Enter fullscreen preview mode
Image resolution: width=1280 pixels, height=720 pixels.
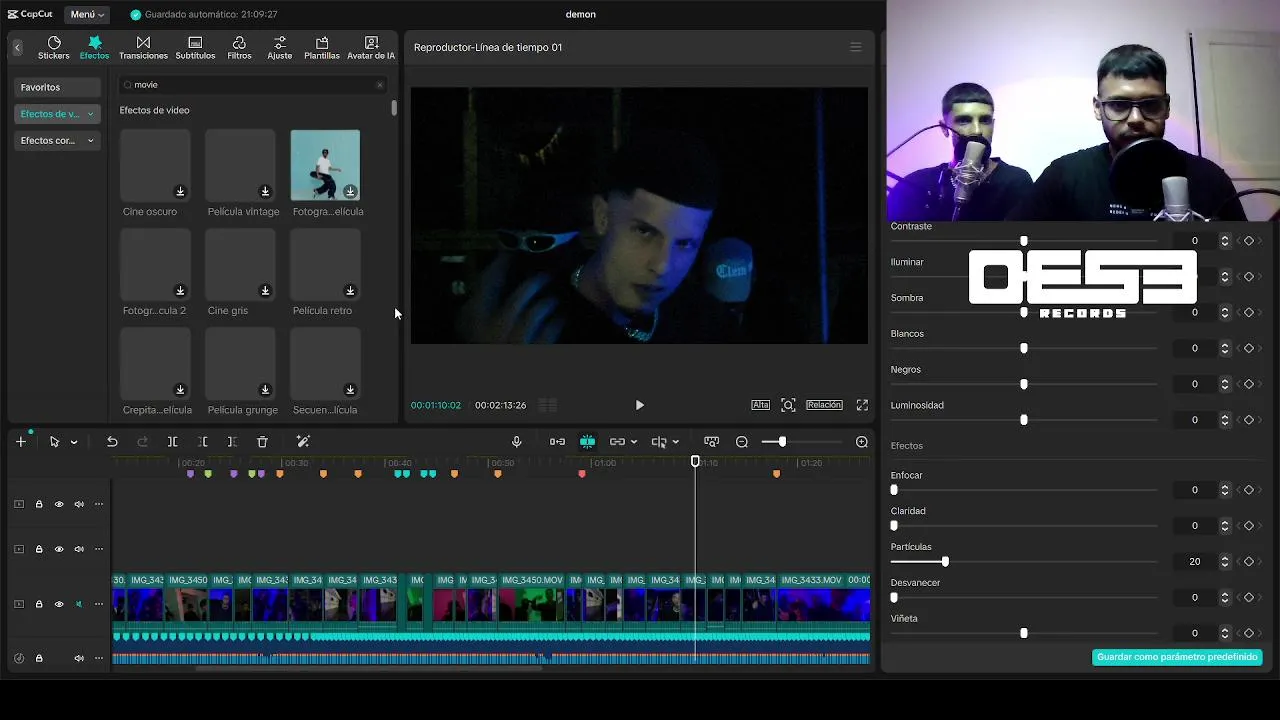tap(862, 405)
